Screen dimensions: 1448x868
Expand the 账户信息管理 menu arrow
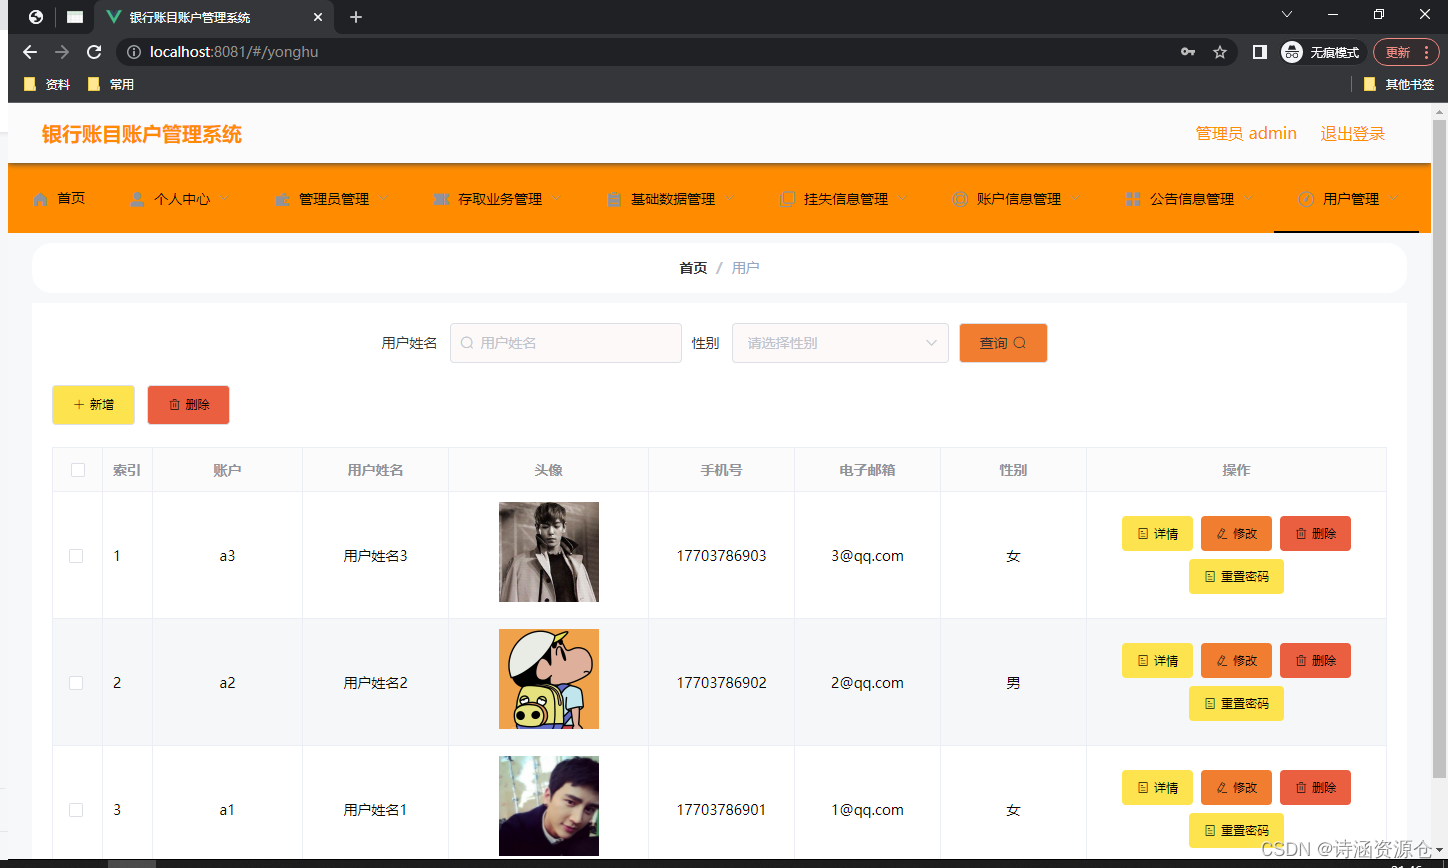coord(1076,198)
